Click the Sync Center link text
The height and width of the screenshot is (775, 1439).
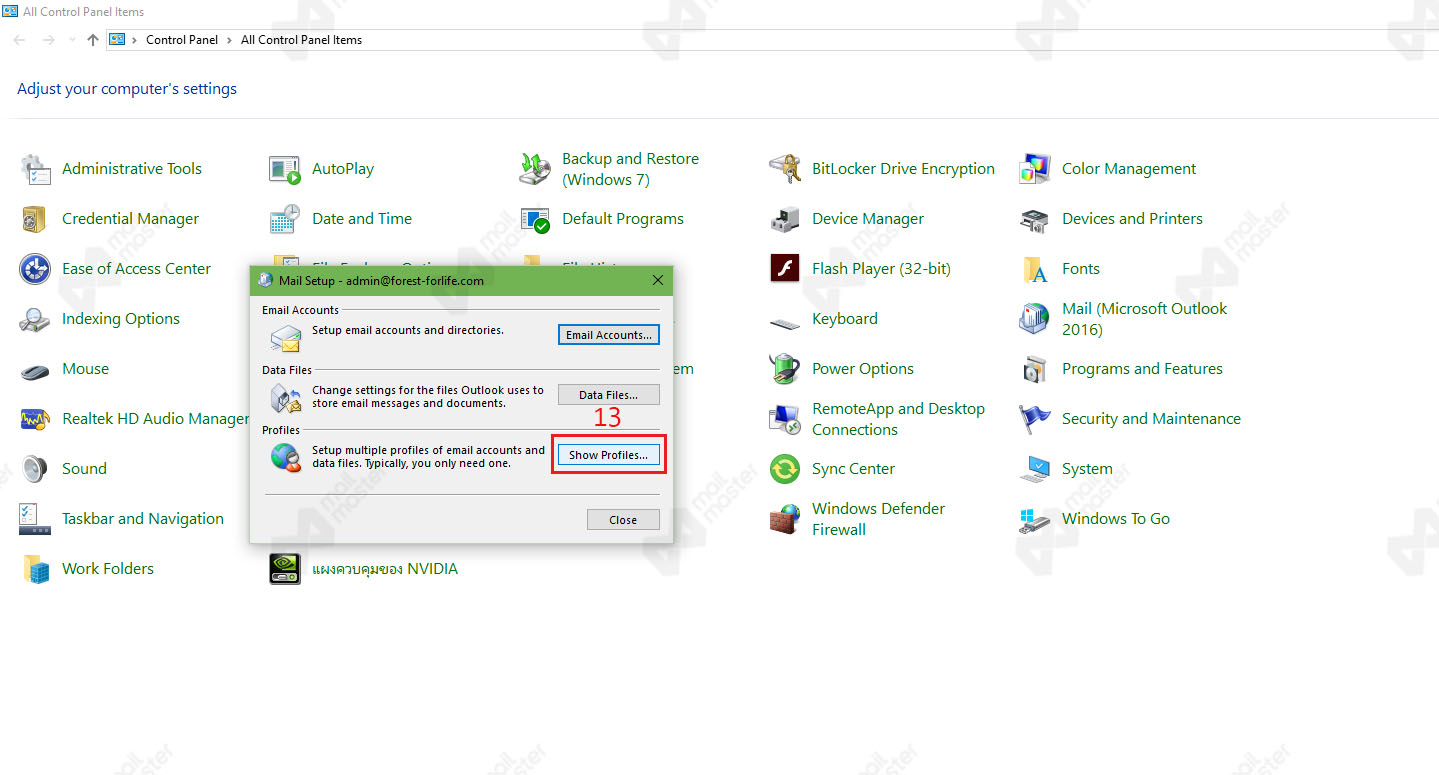[853, 469]
